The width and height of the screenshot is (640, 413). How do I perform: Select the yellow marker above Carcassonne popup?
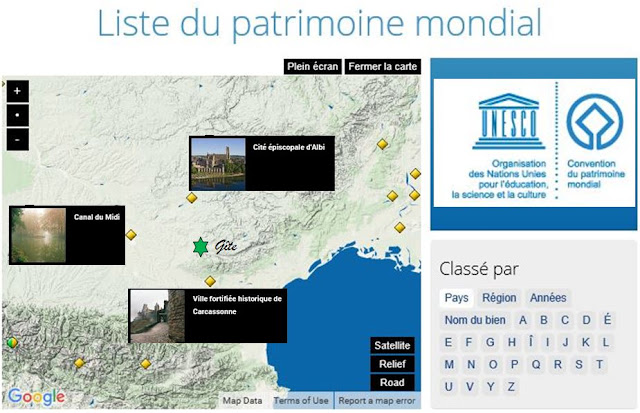point(210,281)
